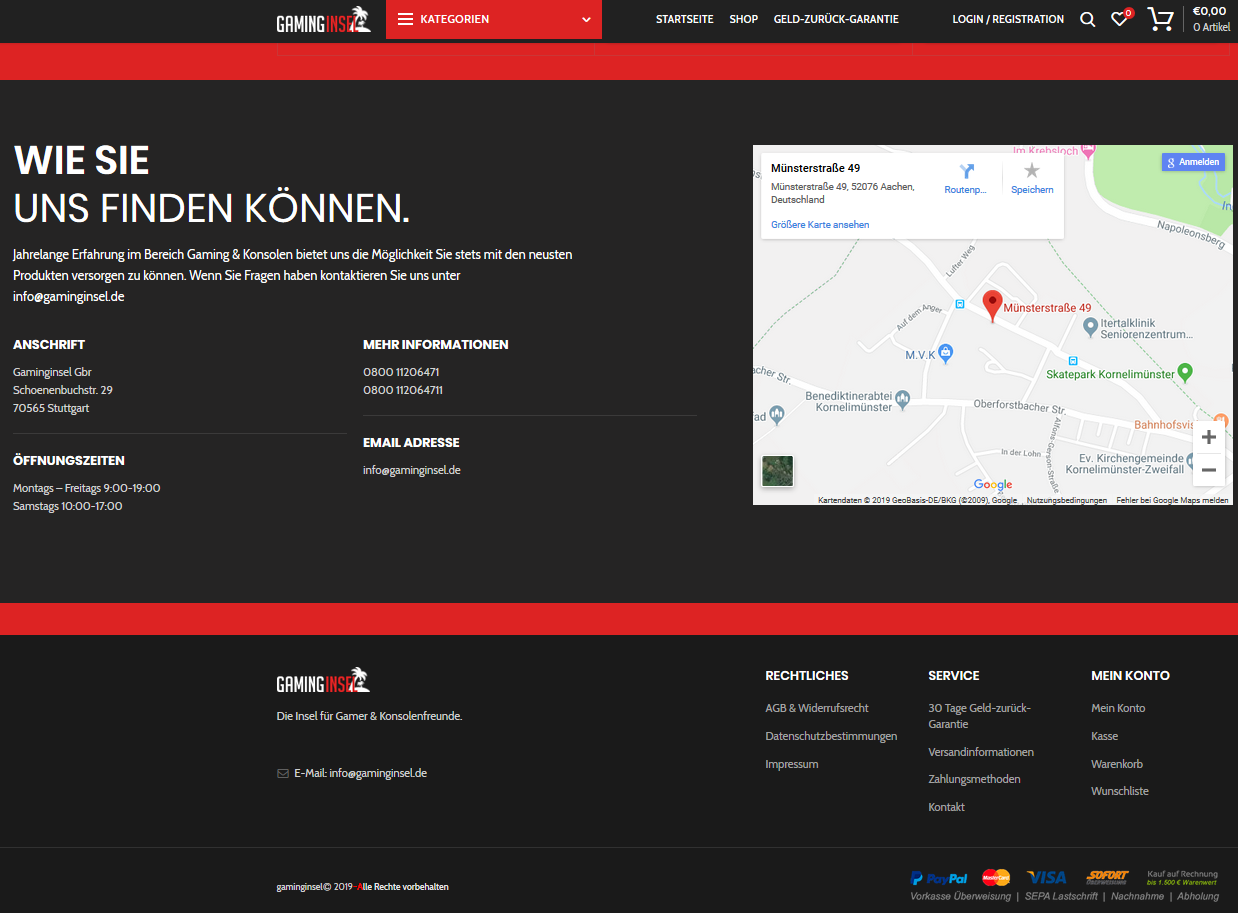Open Größere Karte ansehen link

coord(820,225)
